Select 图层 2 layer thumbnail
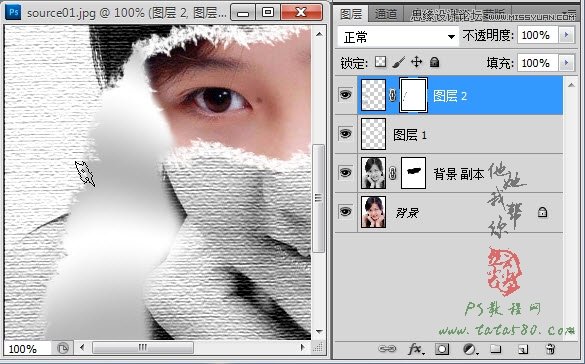This screenshot has width=585, height=364. pyautogui.click(x=373, y=95)
